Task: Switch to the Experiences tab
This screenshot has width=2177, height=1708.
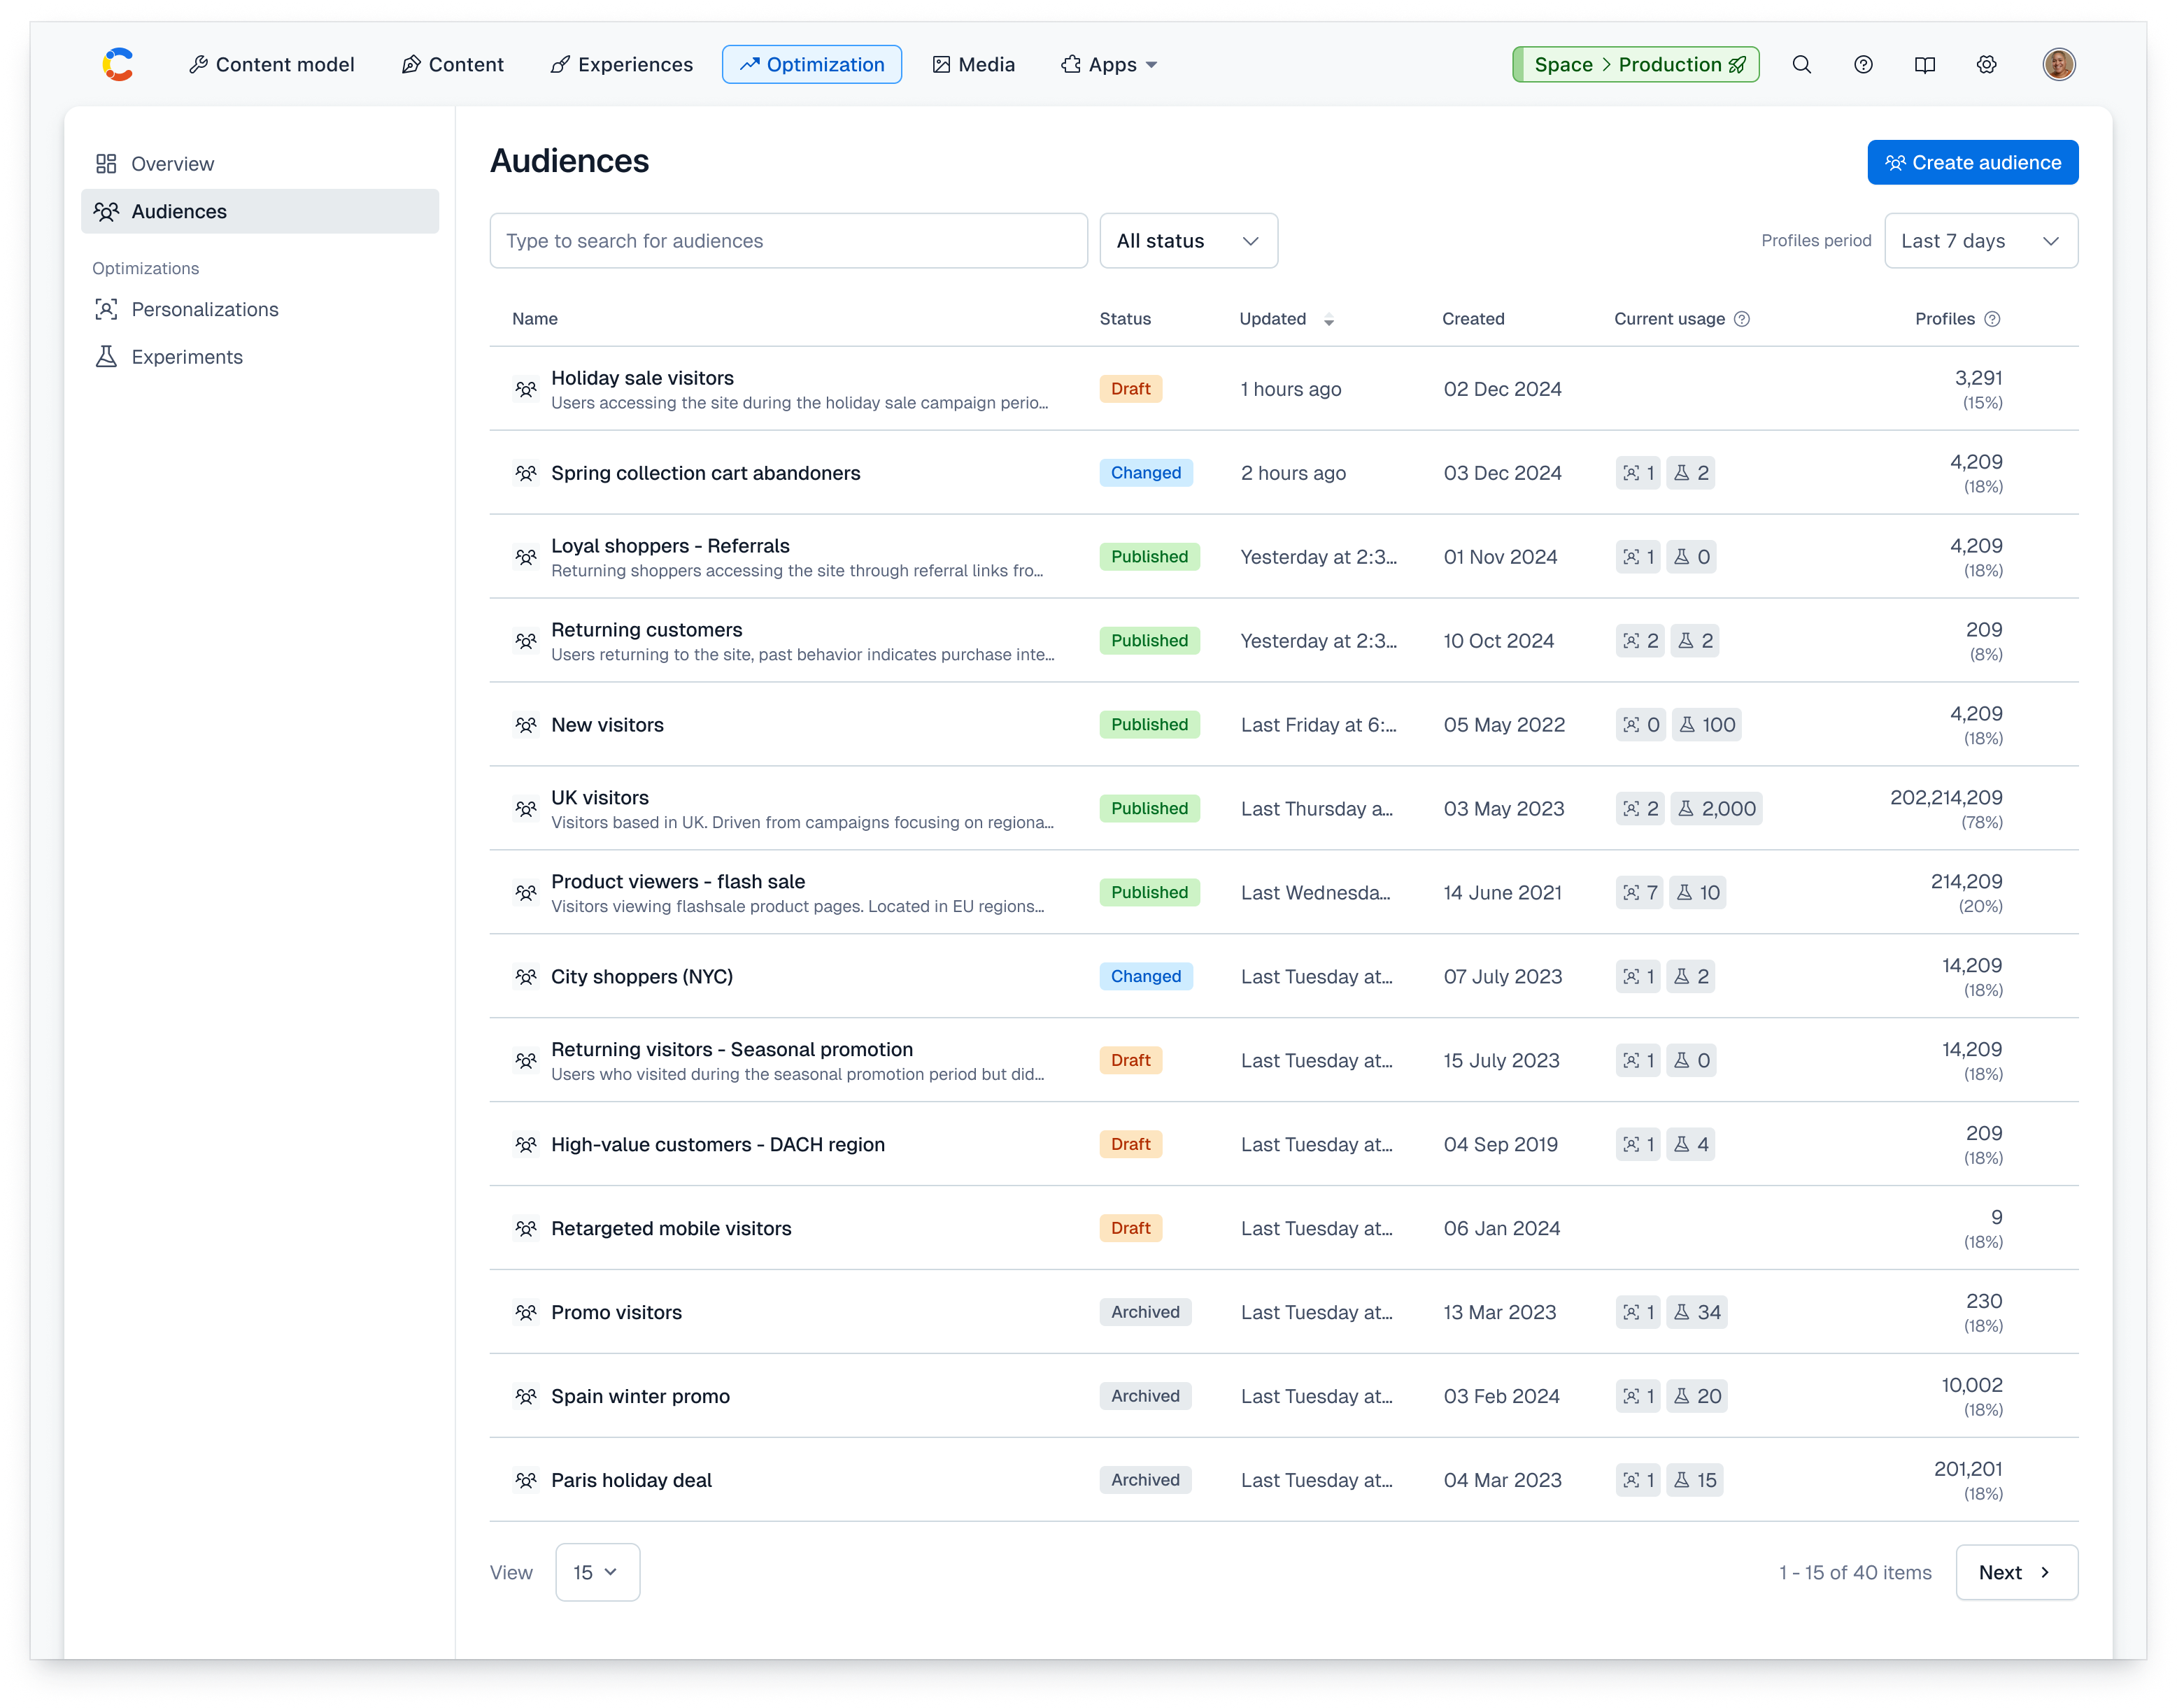Action: tap(621, 65)
